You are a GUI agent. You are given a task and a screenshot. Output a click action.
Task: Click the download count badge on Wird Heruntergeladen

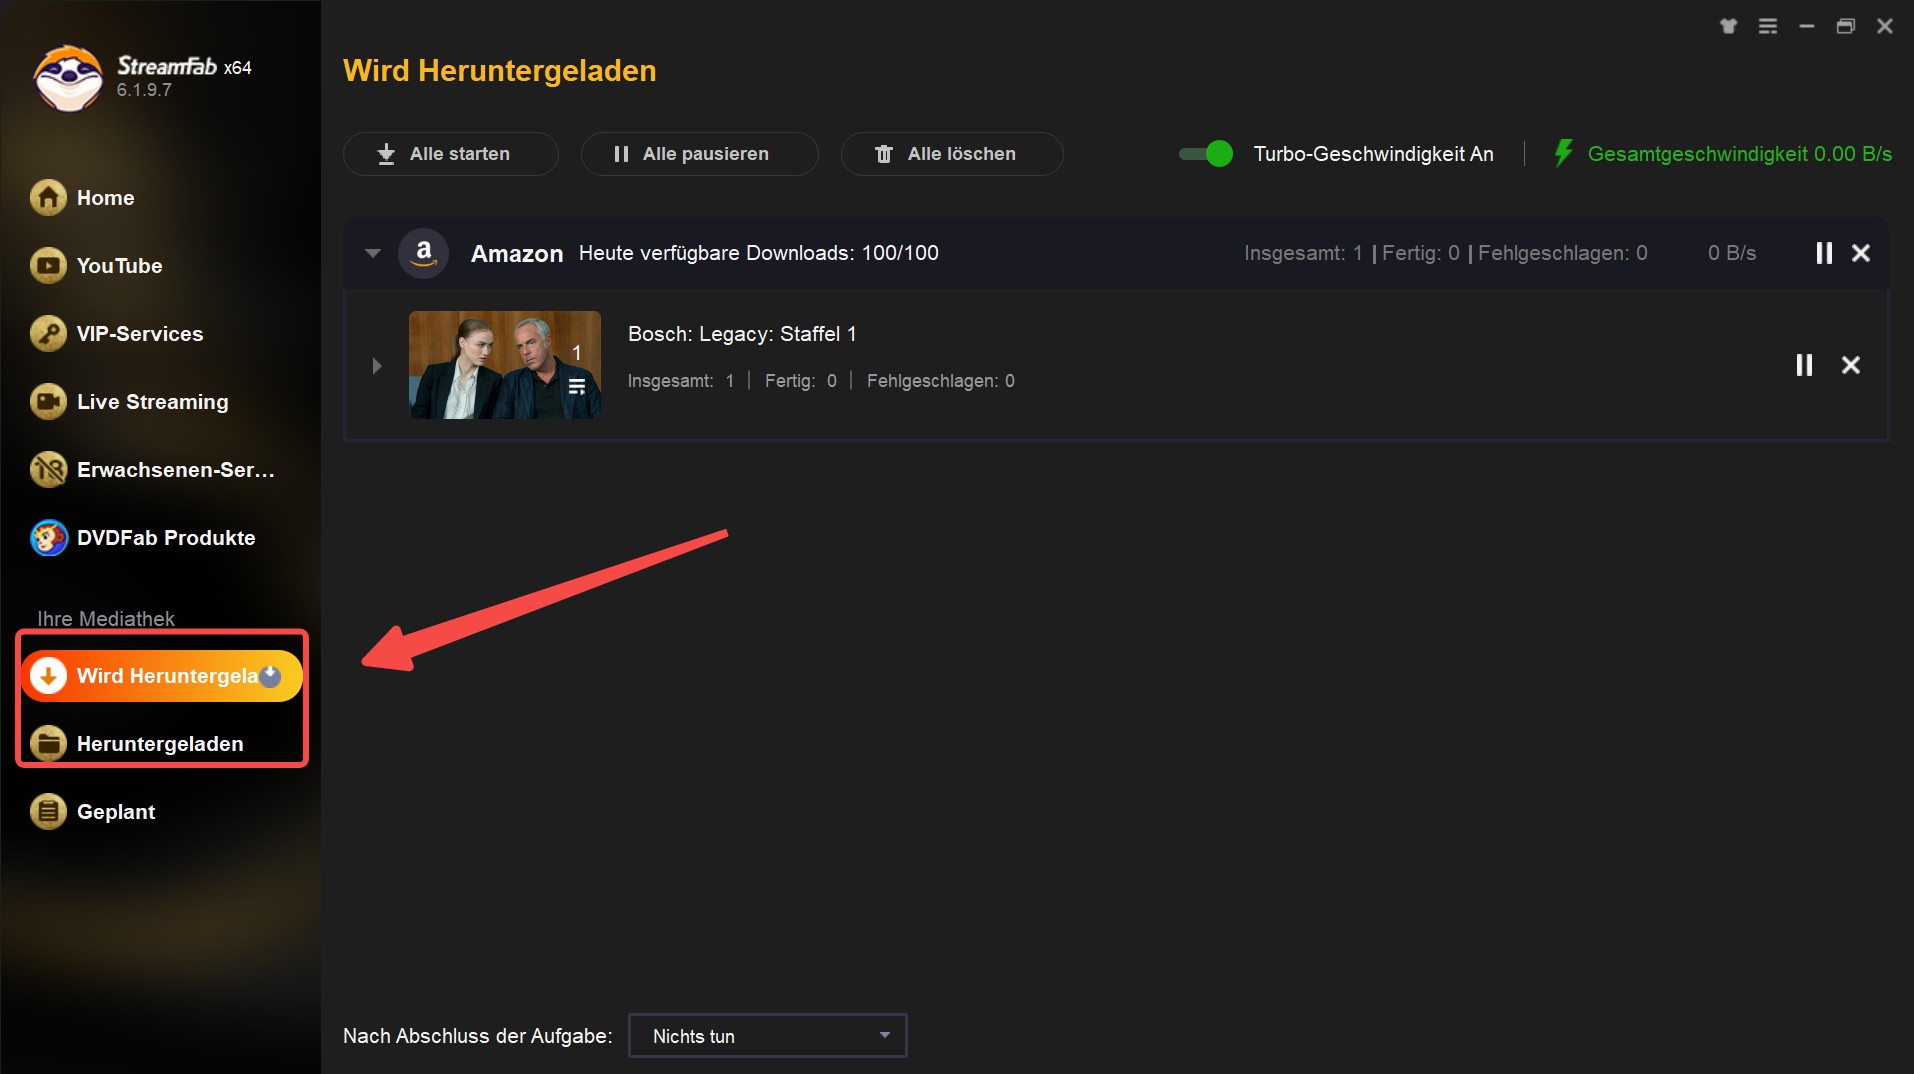click(271, 676)
